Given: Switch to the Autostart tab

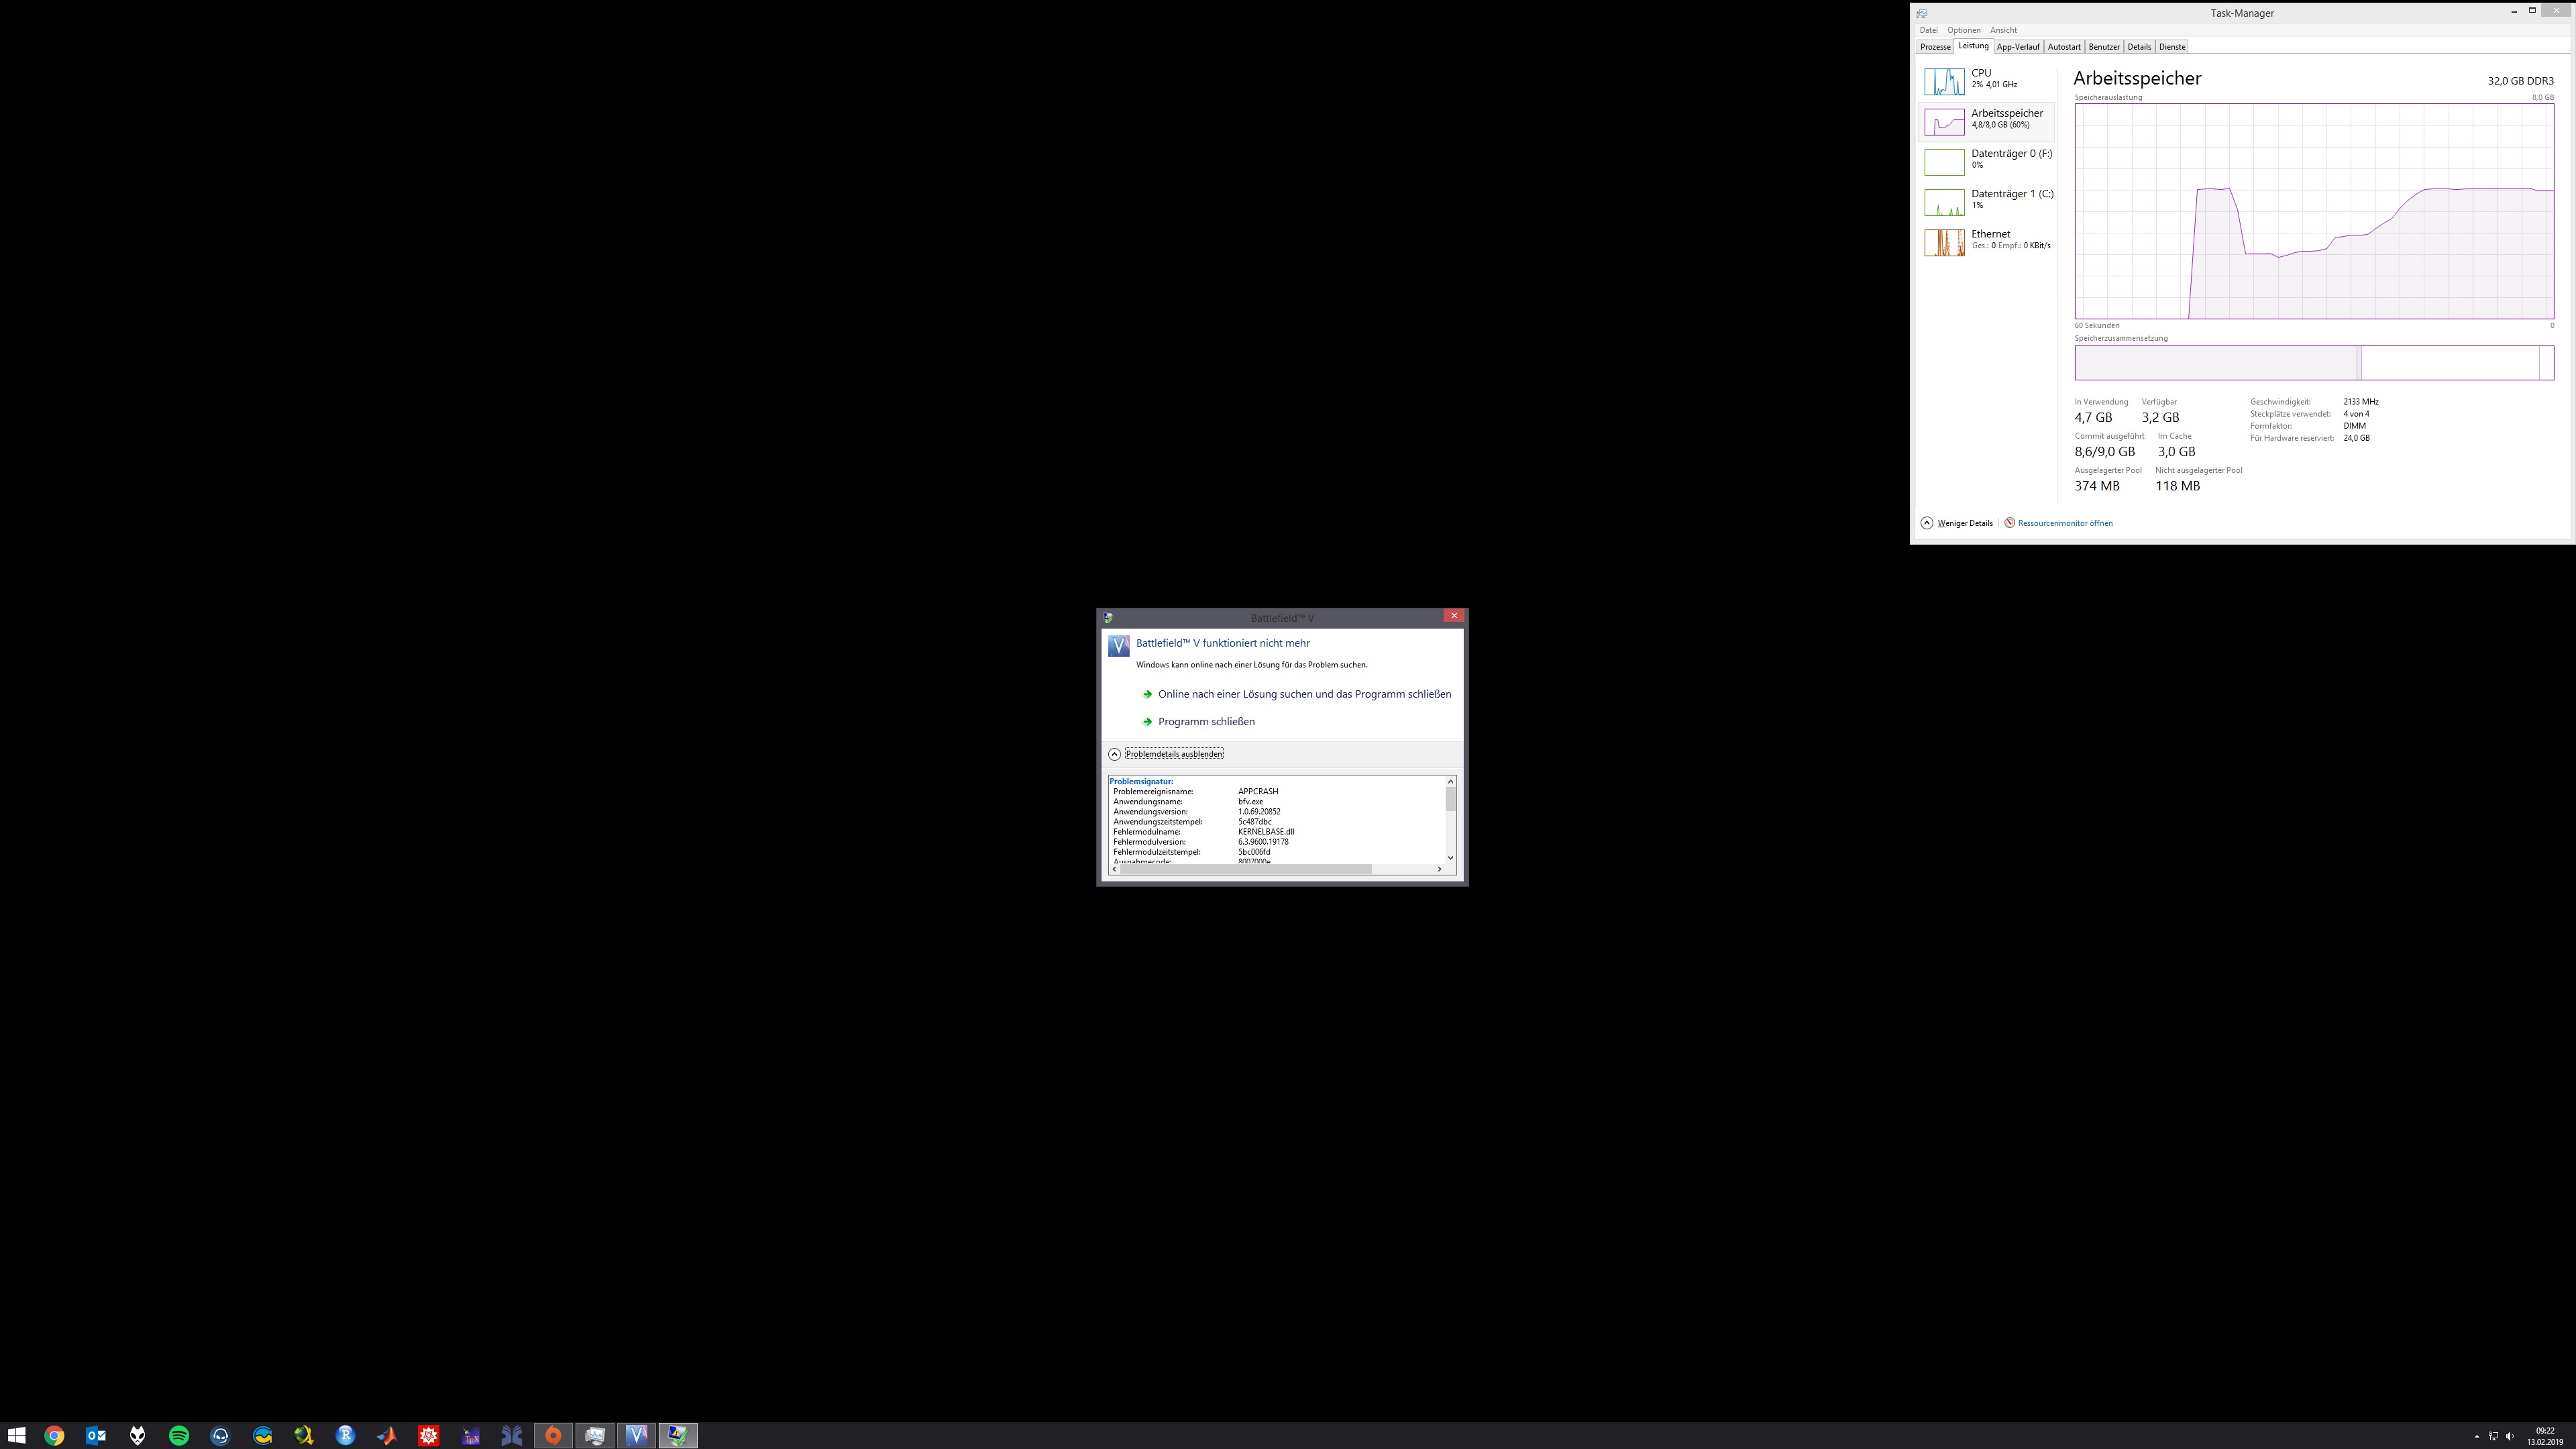Looking at the screenshot, I should point(2064,46).
